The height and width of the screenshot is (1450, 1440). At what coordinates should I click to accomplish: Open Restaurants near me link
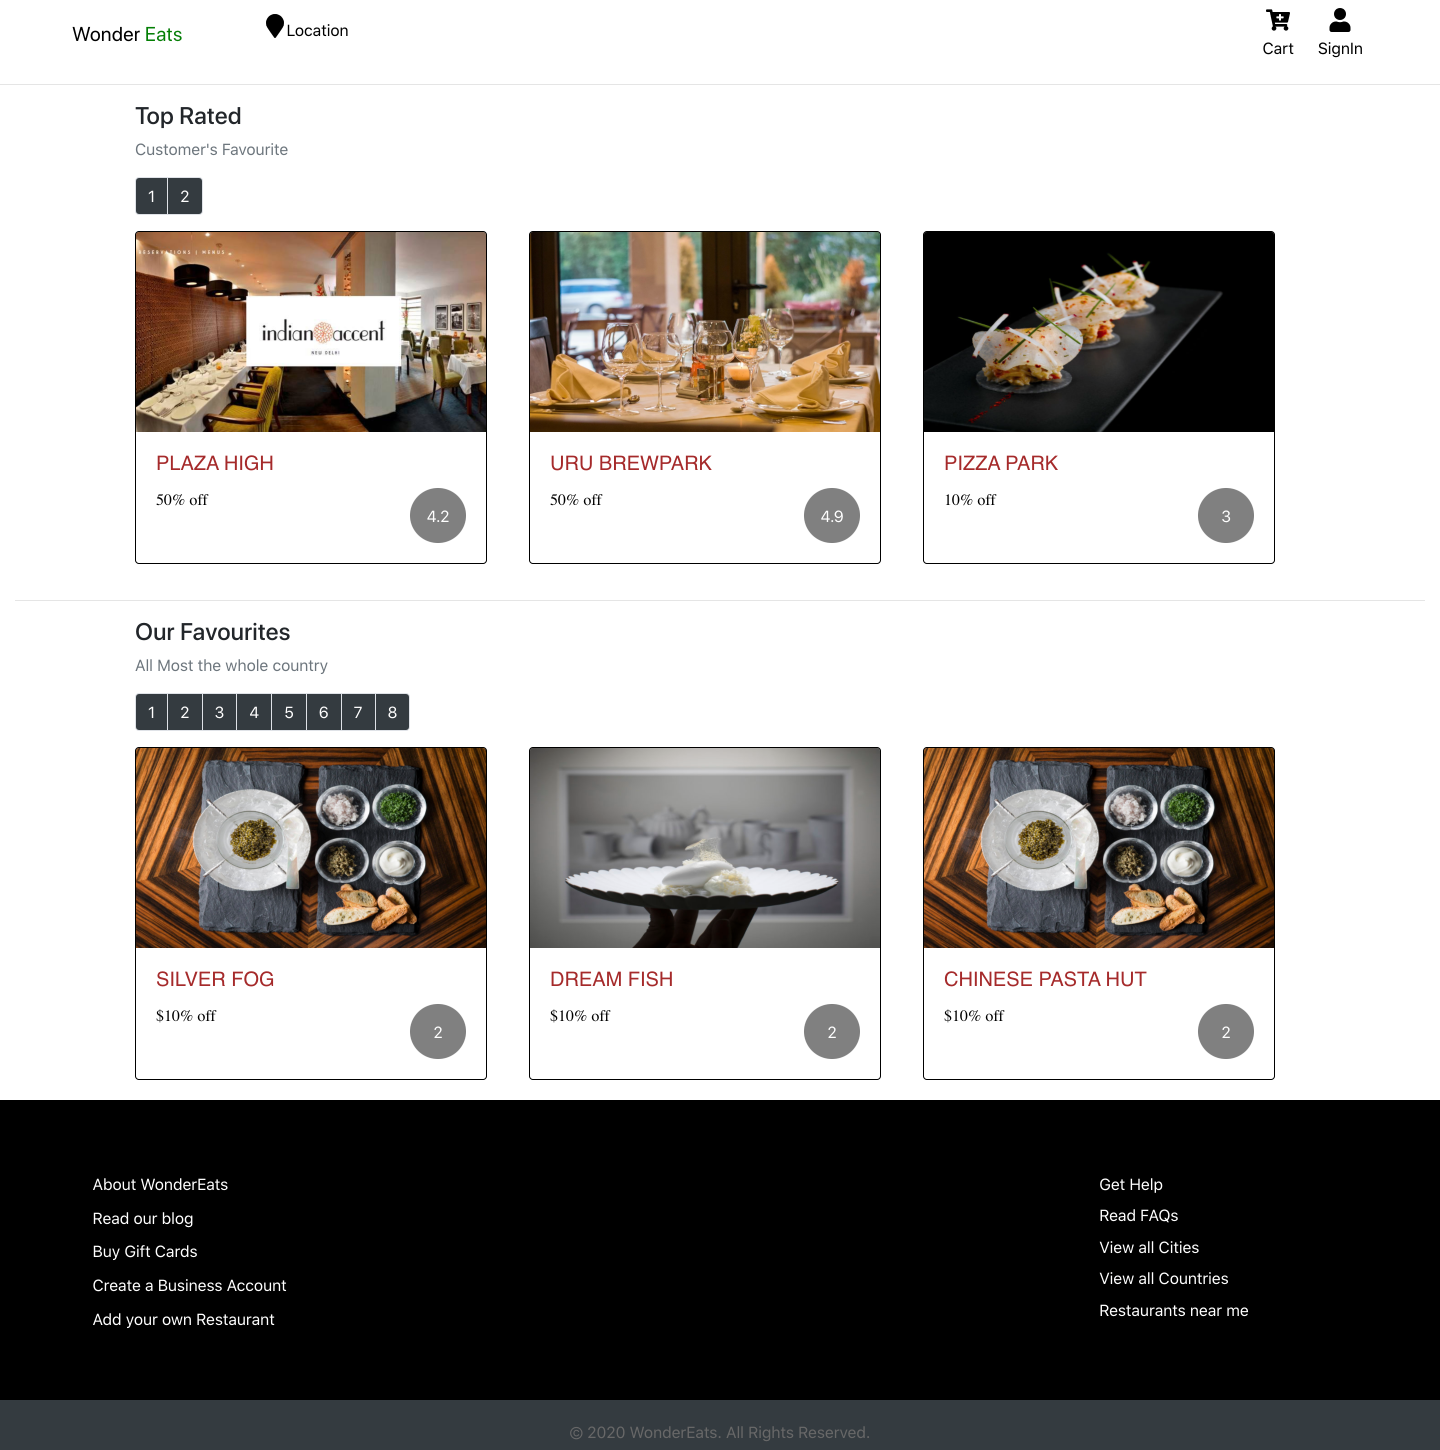[x=1173, y=1311]
